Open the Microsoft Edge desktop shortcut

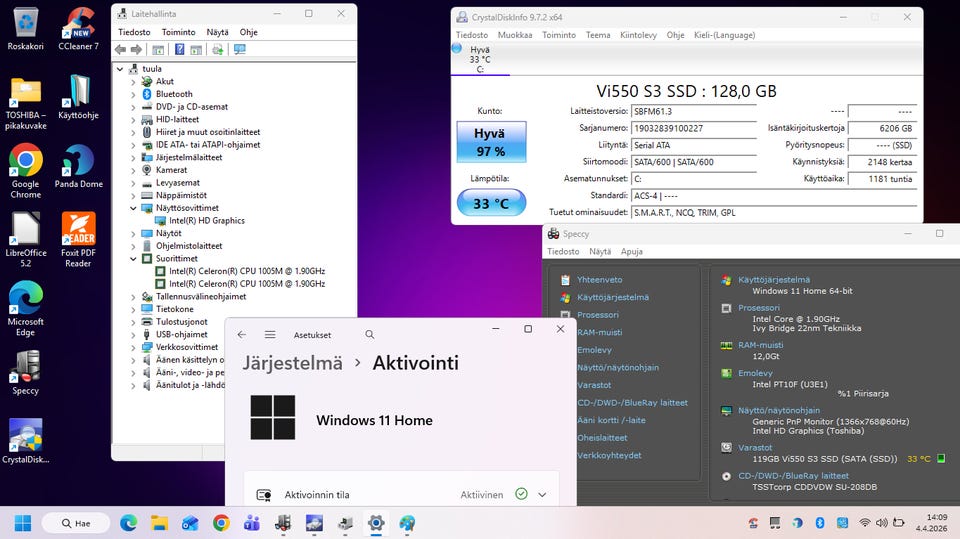25,309
